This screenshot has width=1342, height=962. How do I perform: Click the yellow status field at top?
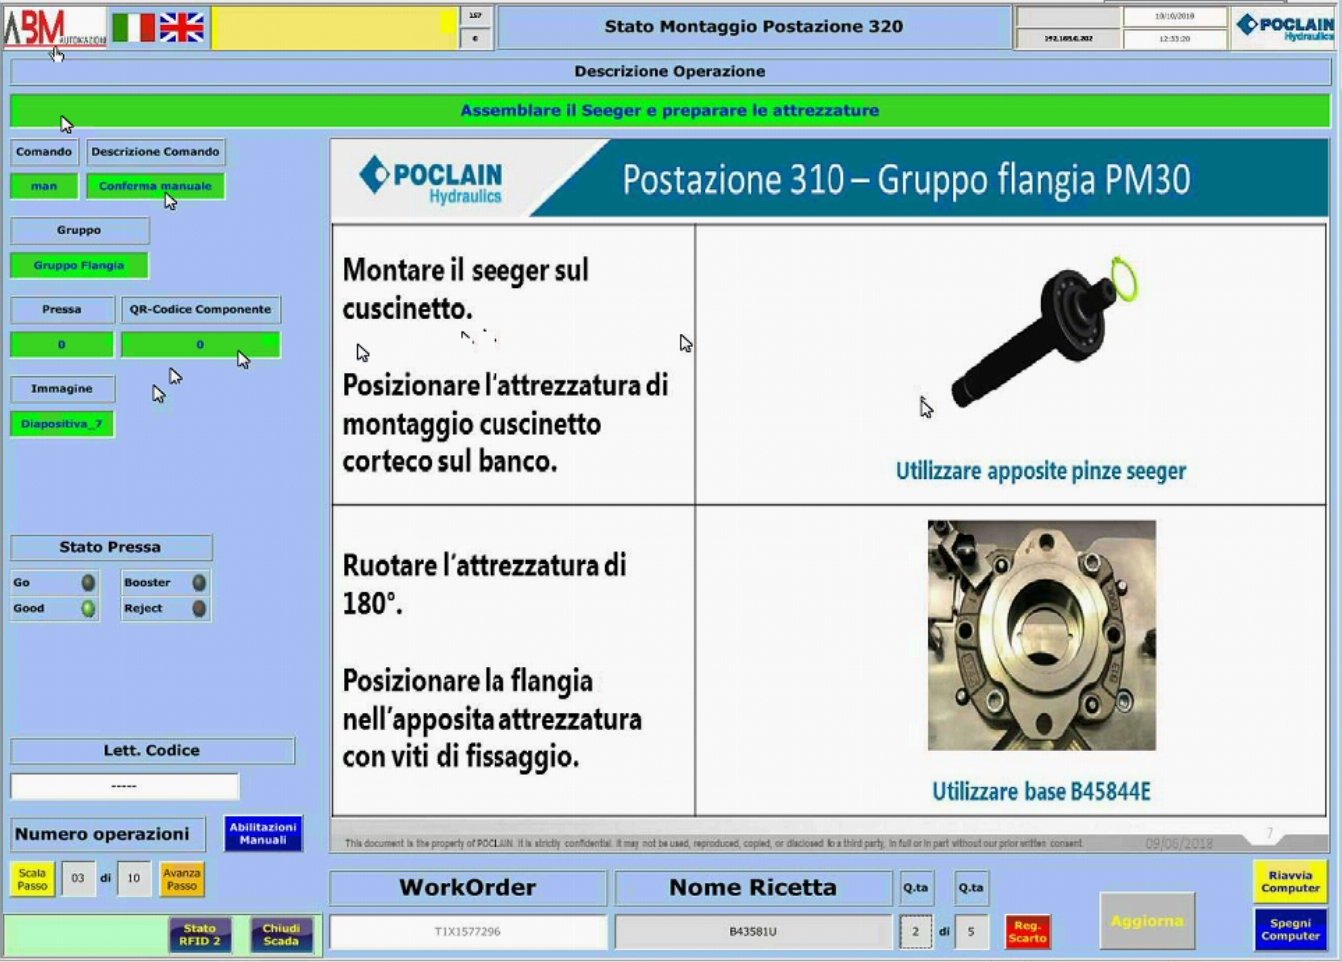[x=334, y=28]
